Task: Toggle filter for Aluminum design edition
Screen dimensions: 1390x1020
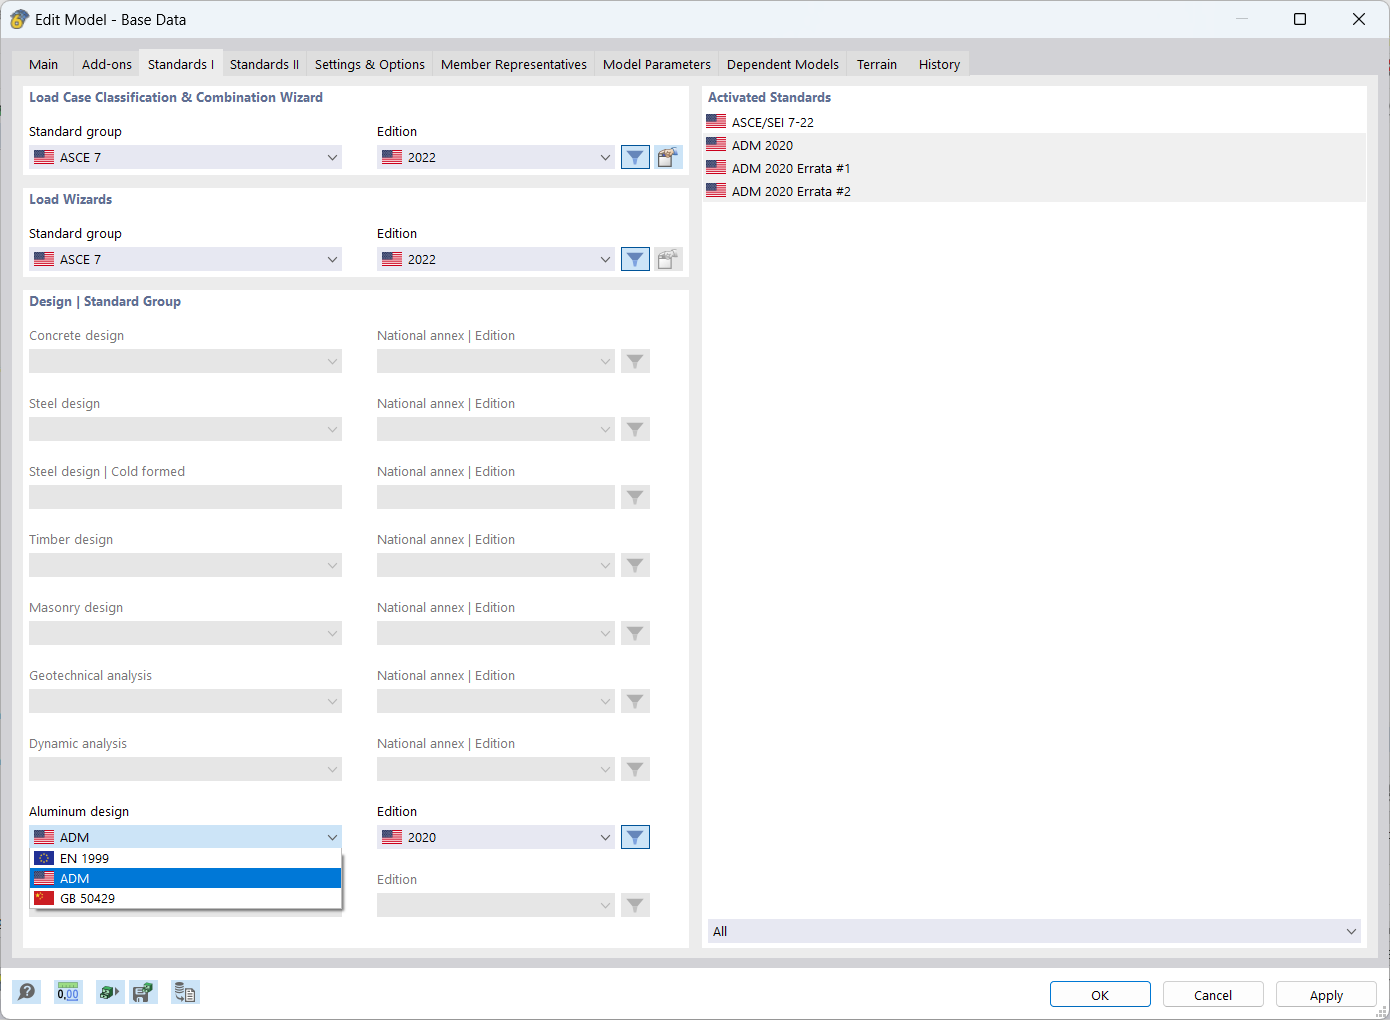Action: 635,837
